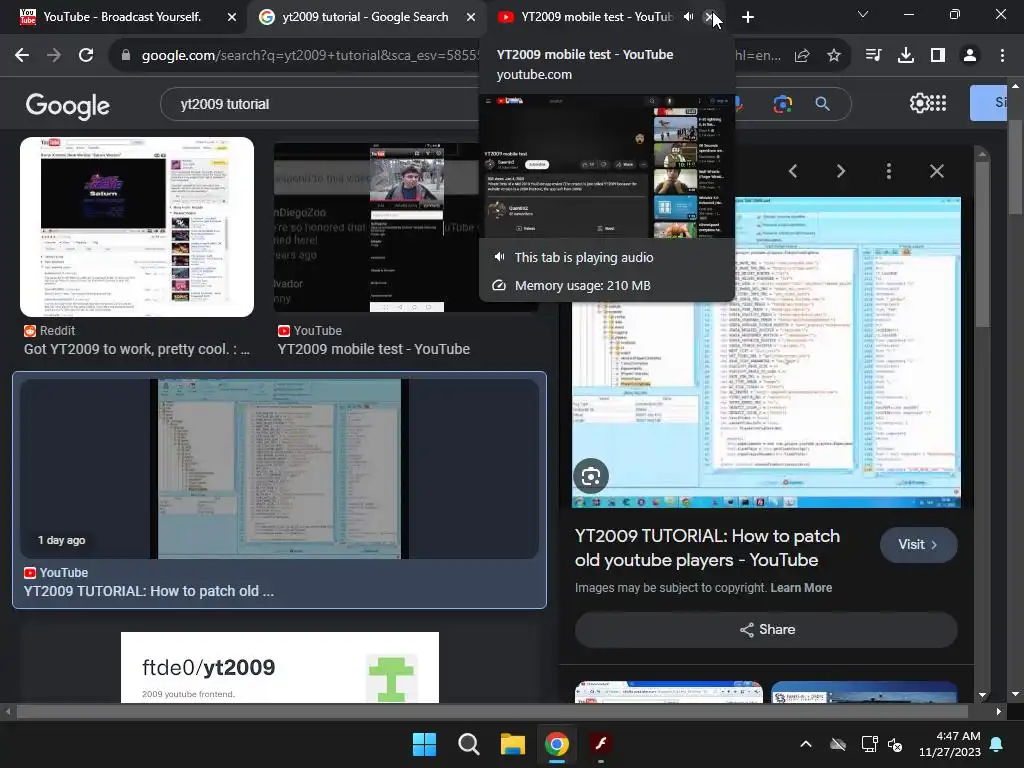Close the YouTube Broadcast Yourself tab

232,17
